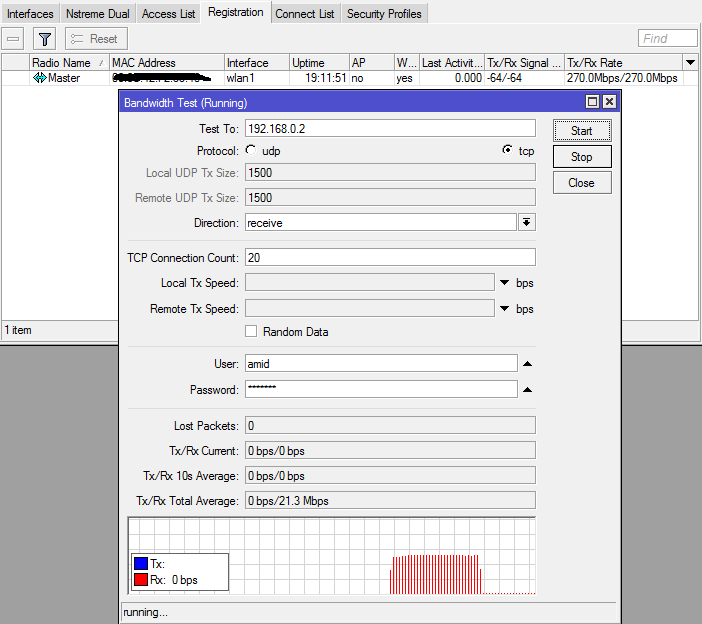Open the Direction dropdown
Screen dimensions: 702x624
(x=527, y=222)
